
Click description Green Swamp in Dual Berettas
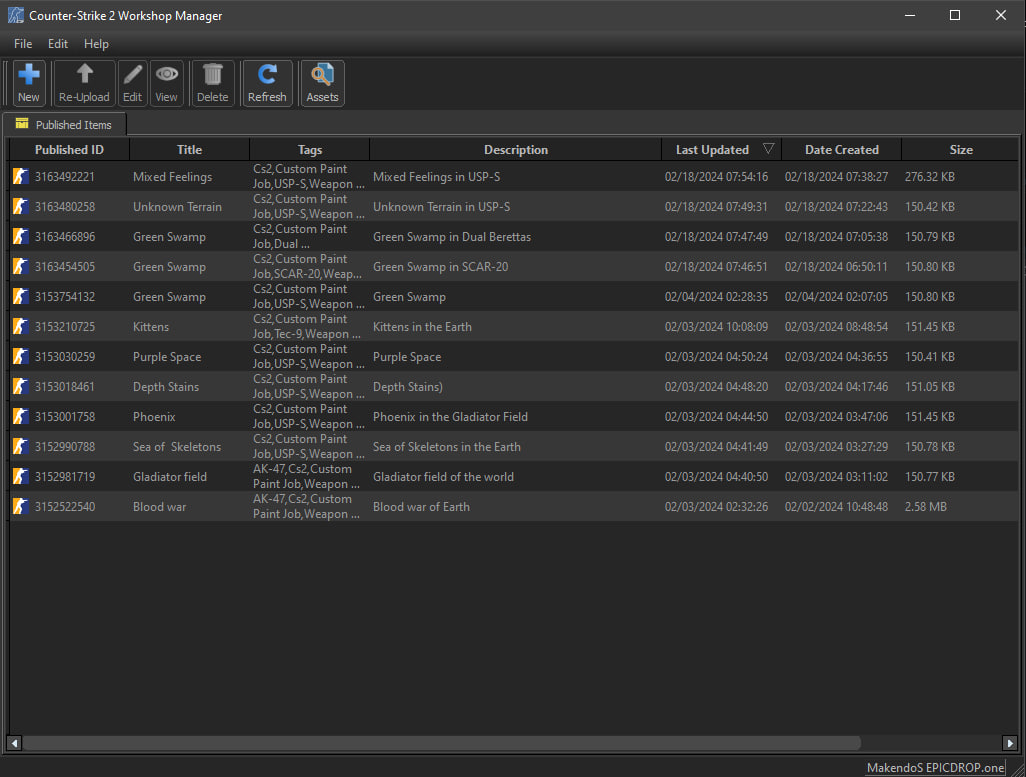(452, 237)
